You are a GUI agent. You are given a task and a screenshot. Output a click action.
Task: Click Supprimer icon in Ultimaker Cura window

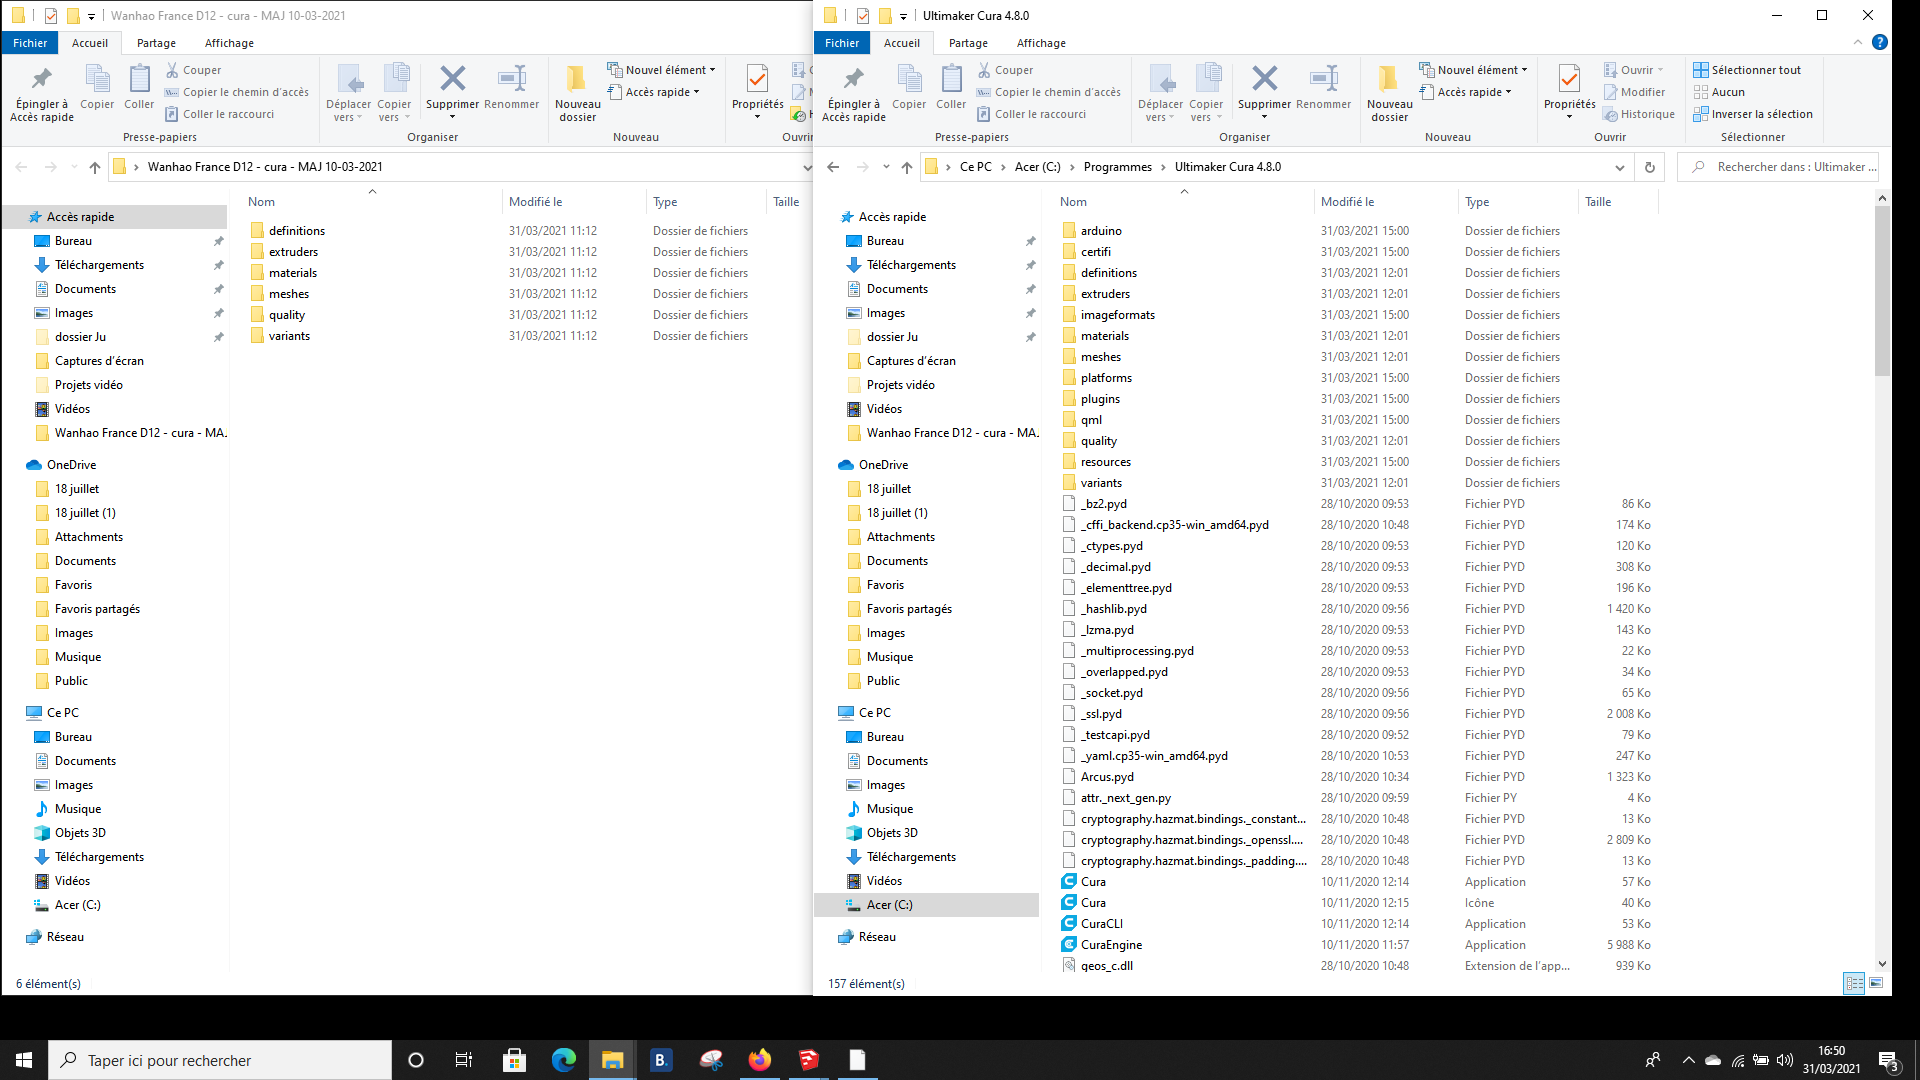pyautogui.click(x=1264, y=79)
